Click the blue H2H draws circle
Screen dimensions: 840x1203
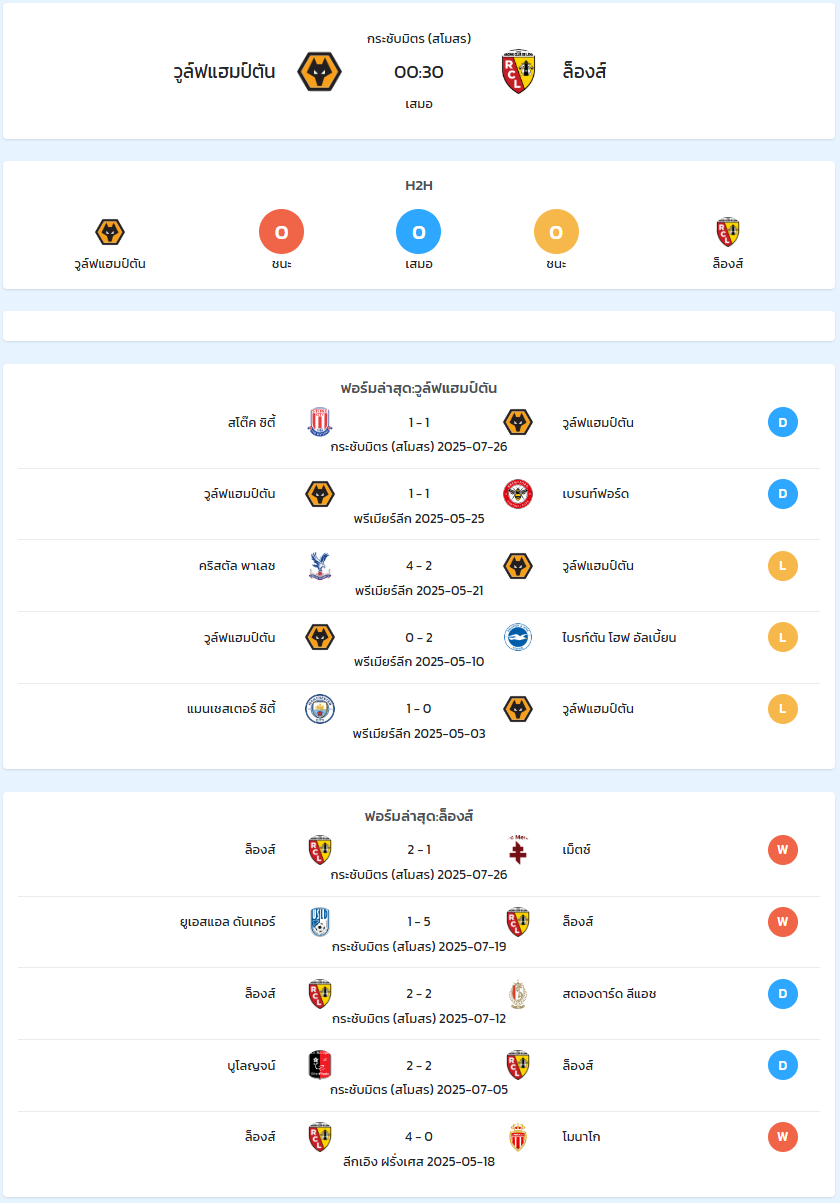click(x=419, y=232)
